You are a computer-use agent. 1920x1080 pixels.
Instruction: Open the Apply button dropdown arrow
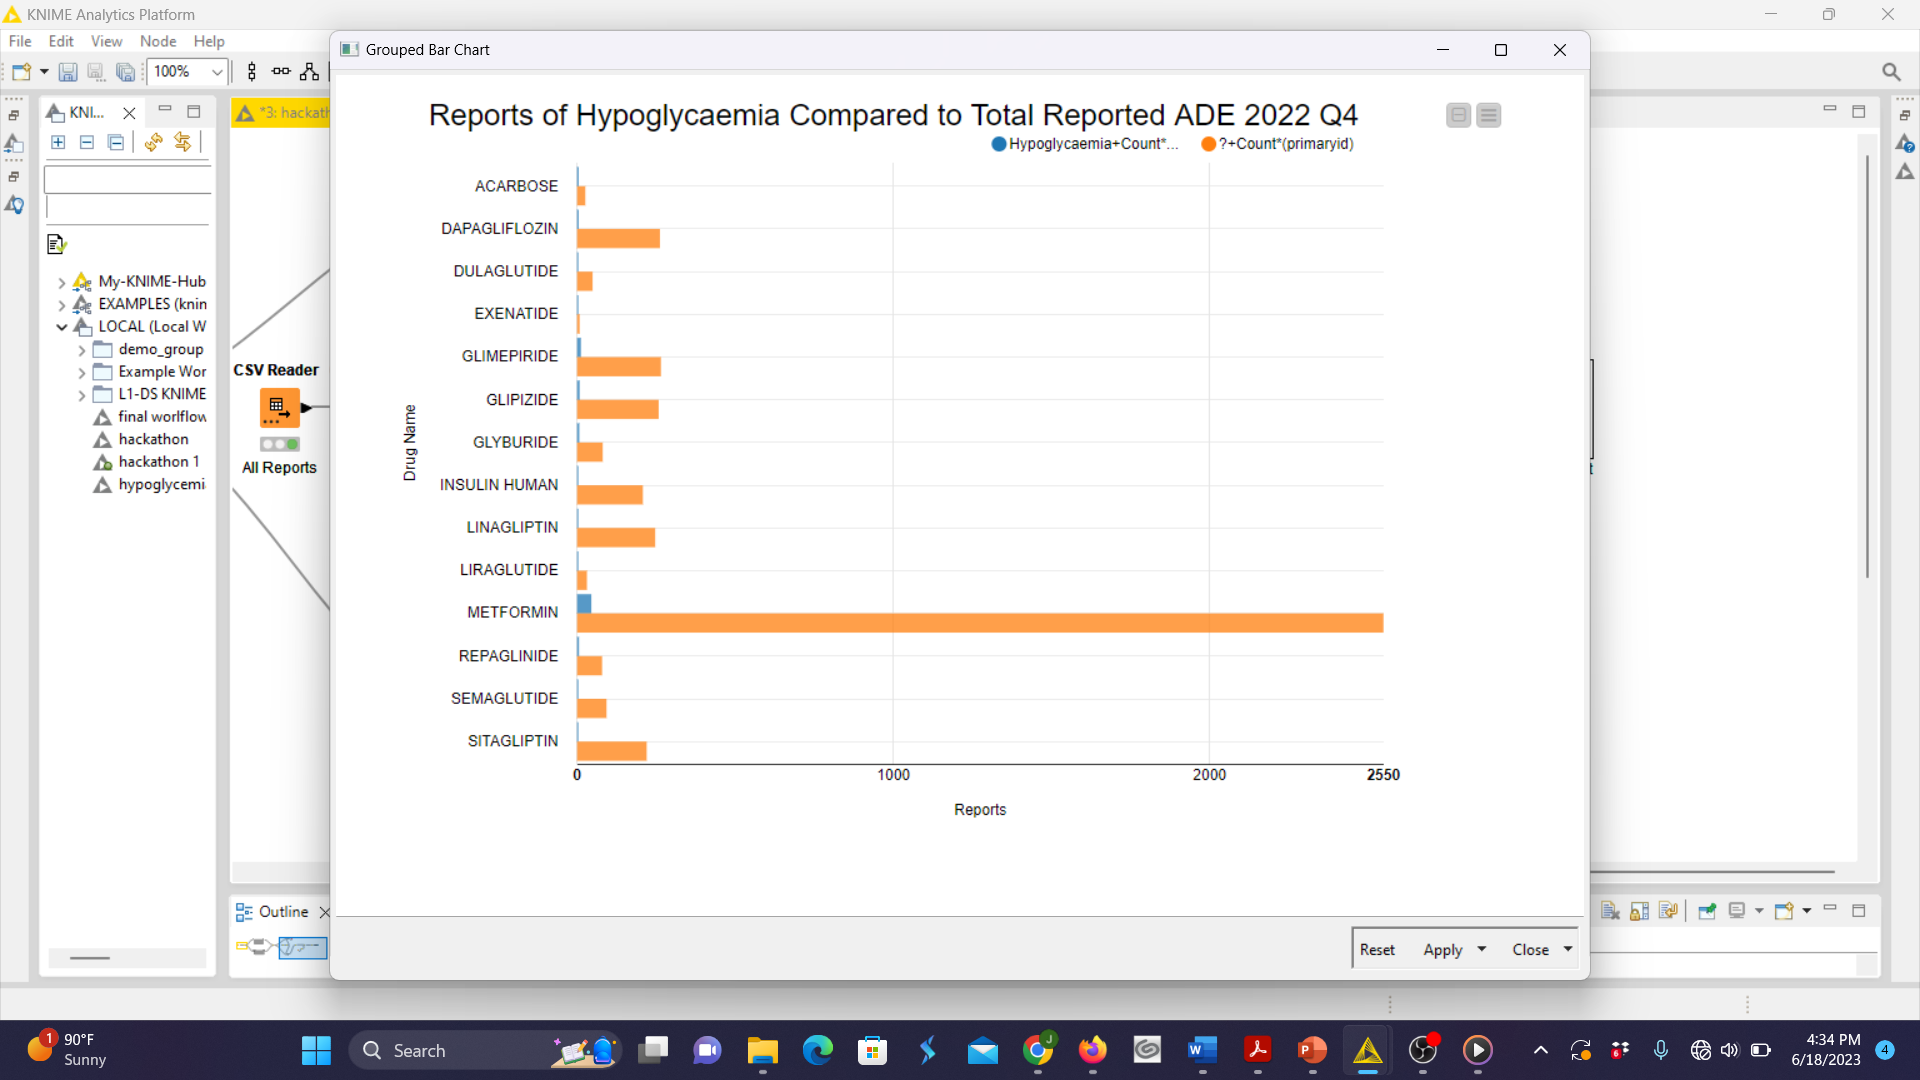coord(1482,949)
